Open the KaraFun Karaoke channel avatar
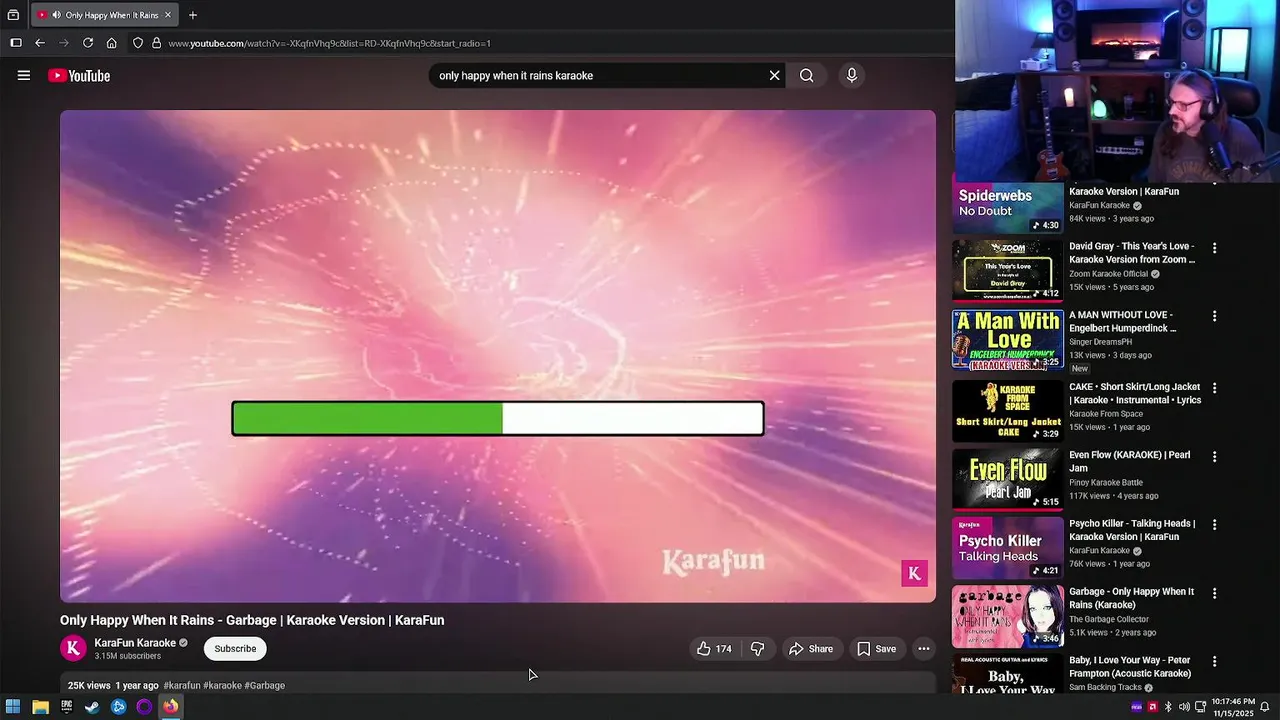Image resolution: width=1280 pixels, height=720 pixels. [73, 648]
